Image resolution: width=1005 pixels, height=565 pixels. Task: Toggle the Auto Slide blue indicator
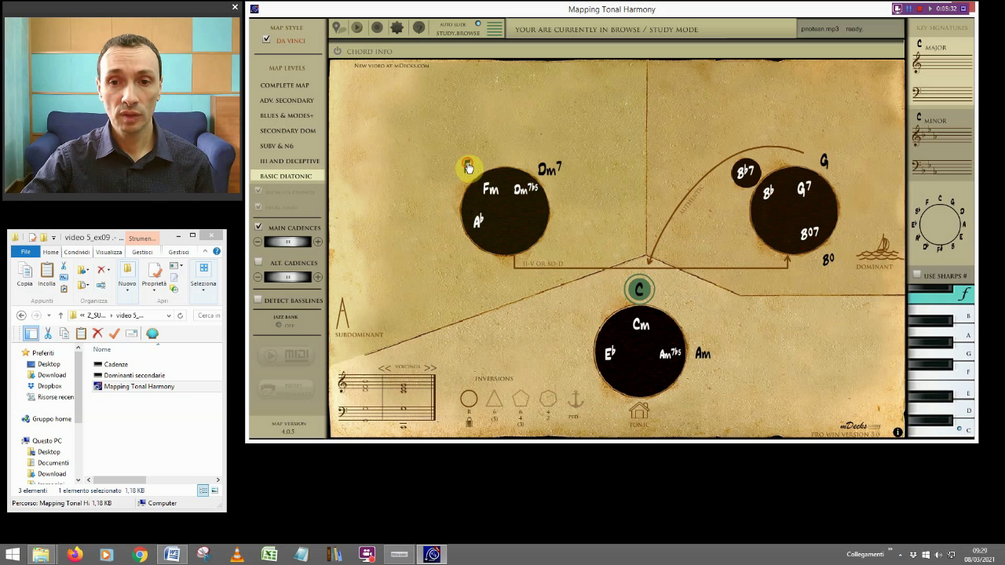pyautogui.click(x=478, y=24)
